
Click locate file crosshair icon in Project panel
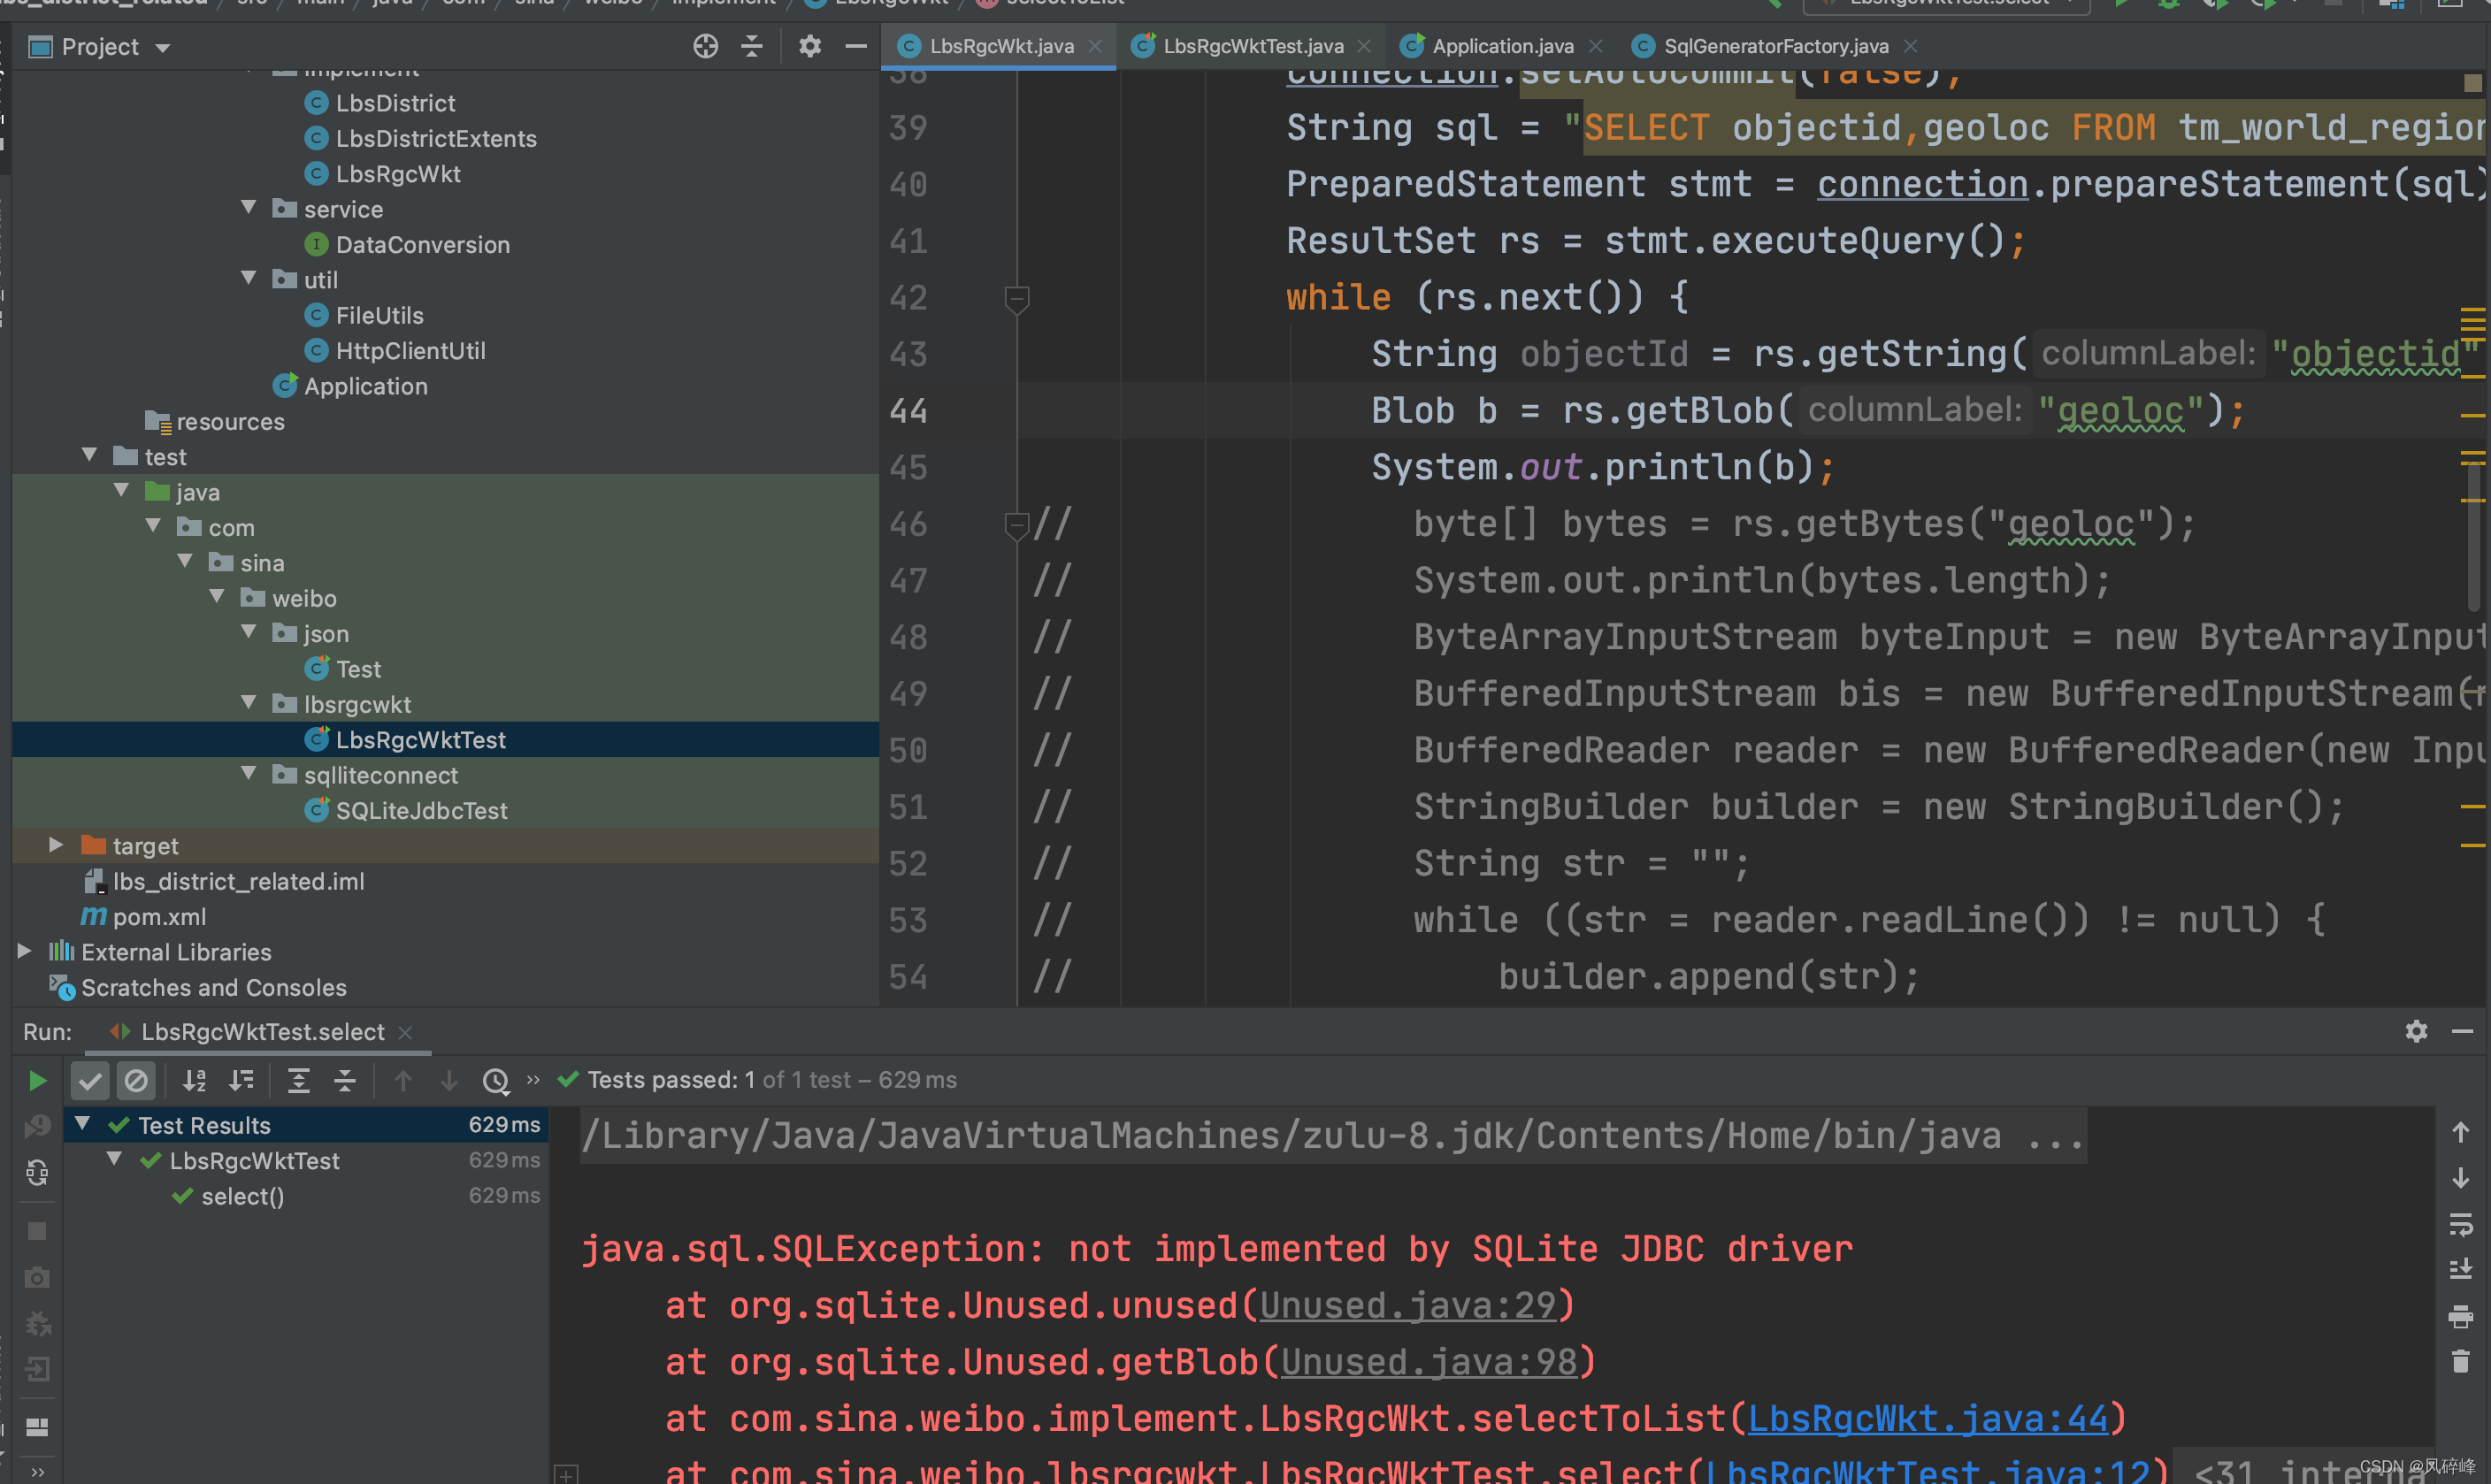[706, 46]
